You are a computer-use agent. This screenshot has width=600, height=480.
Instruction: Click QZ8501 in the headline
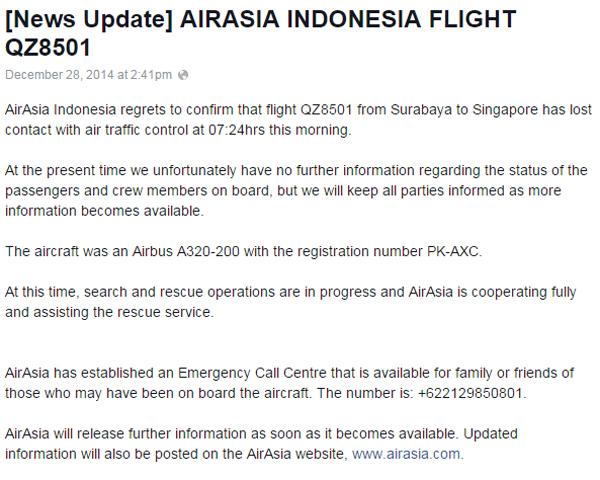pos(48,48)
